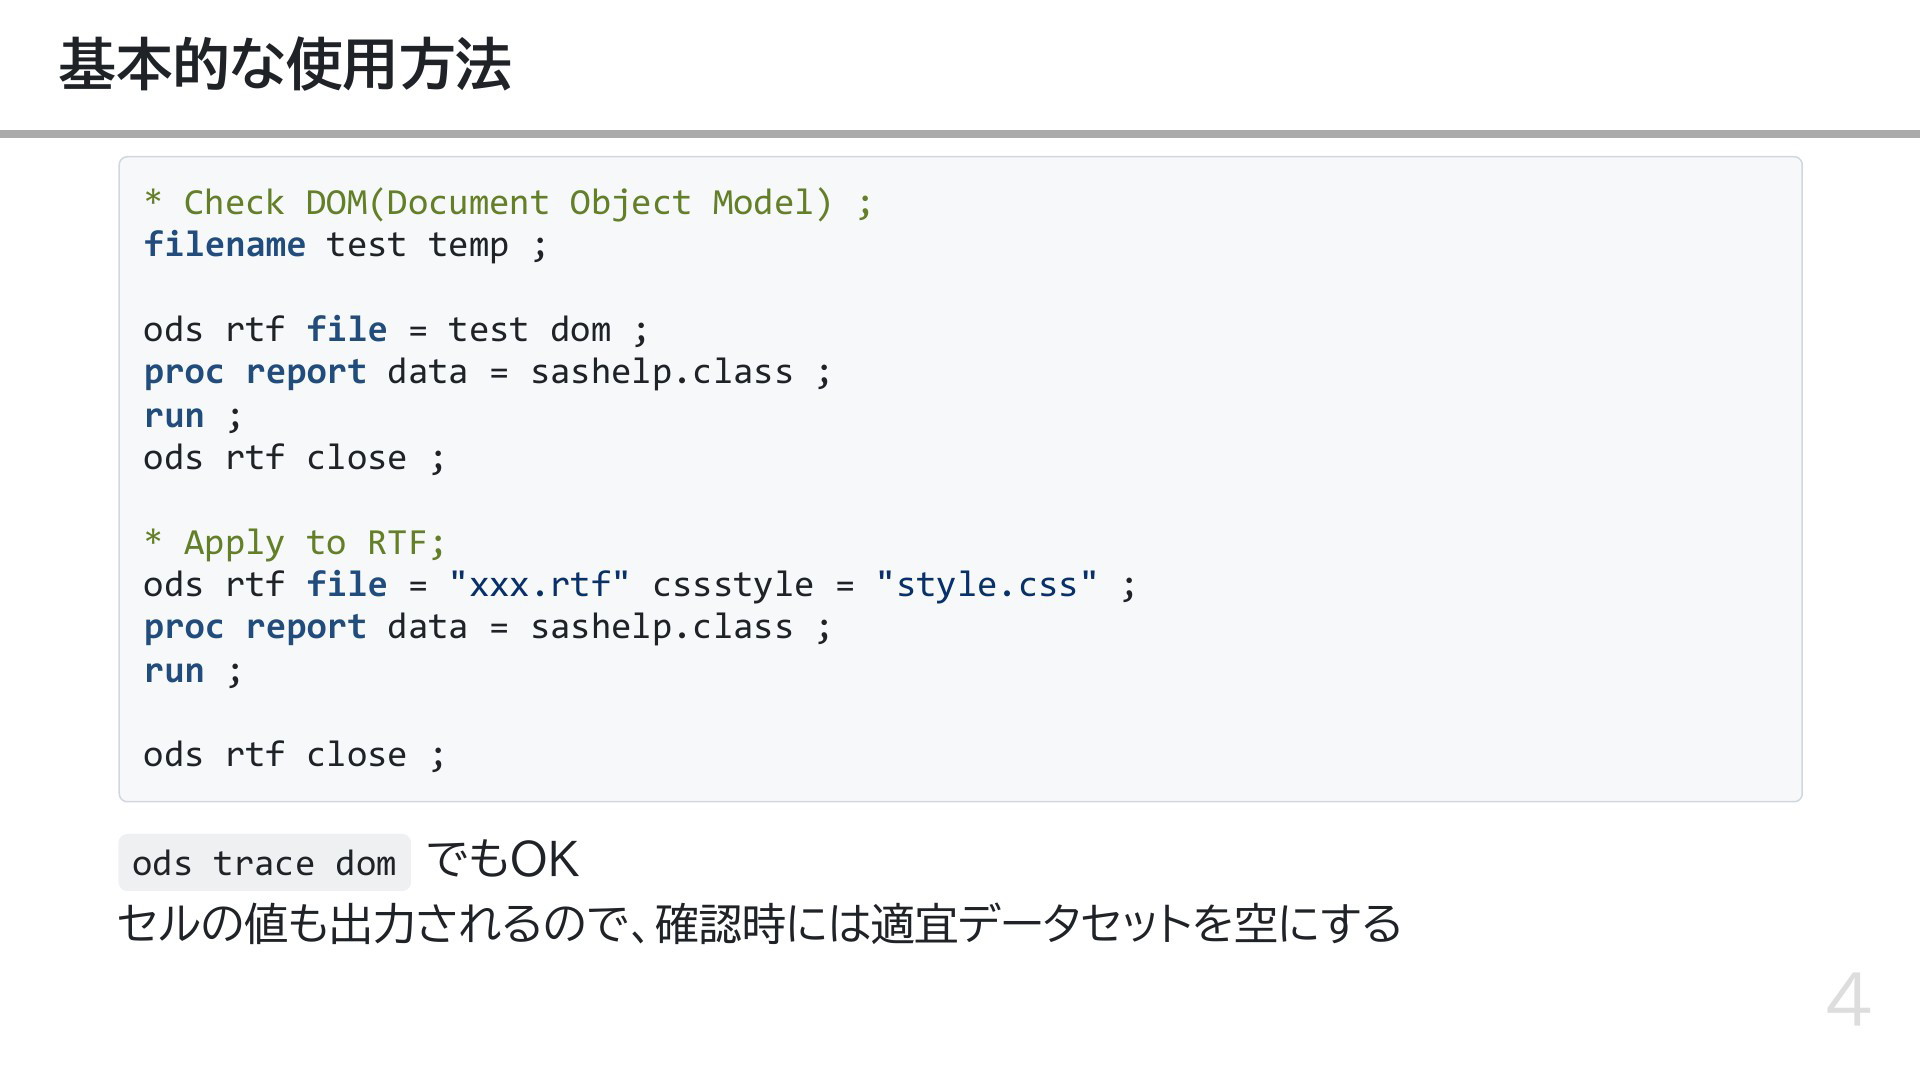Viewport: 1920px width, 1080px height.
Task: Click the filename keyword in code
Action: click(x=224, y=245)
